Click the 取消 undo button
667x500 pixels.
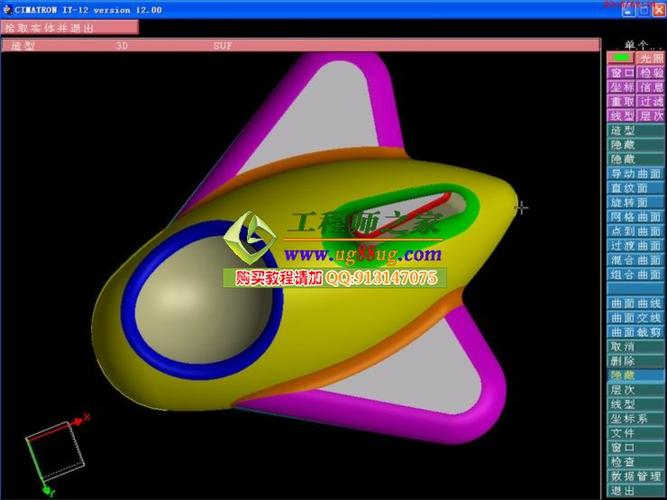pos(636,347)
